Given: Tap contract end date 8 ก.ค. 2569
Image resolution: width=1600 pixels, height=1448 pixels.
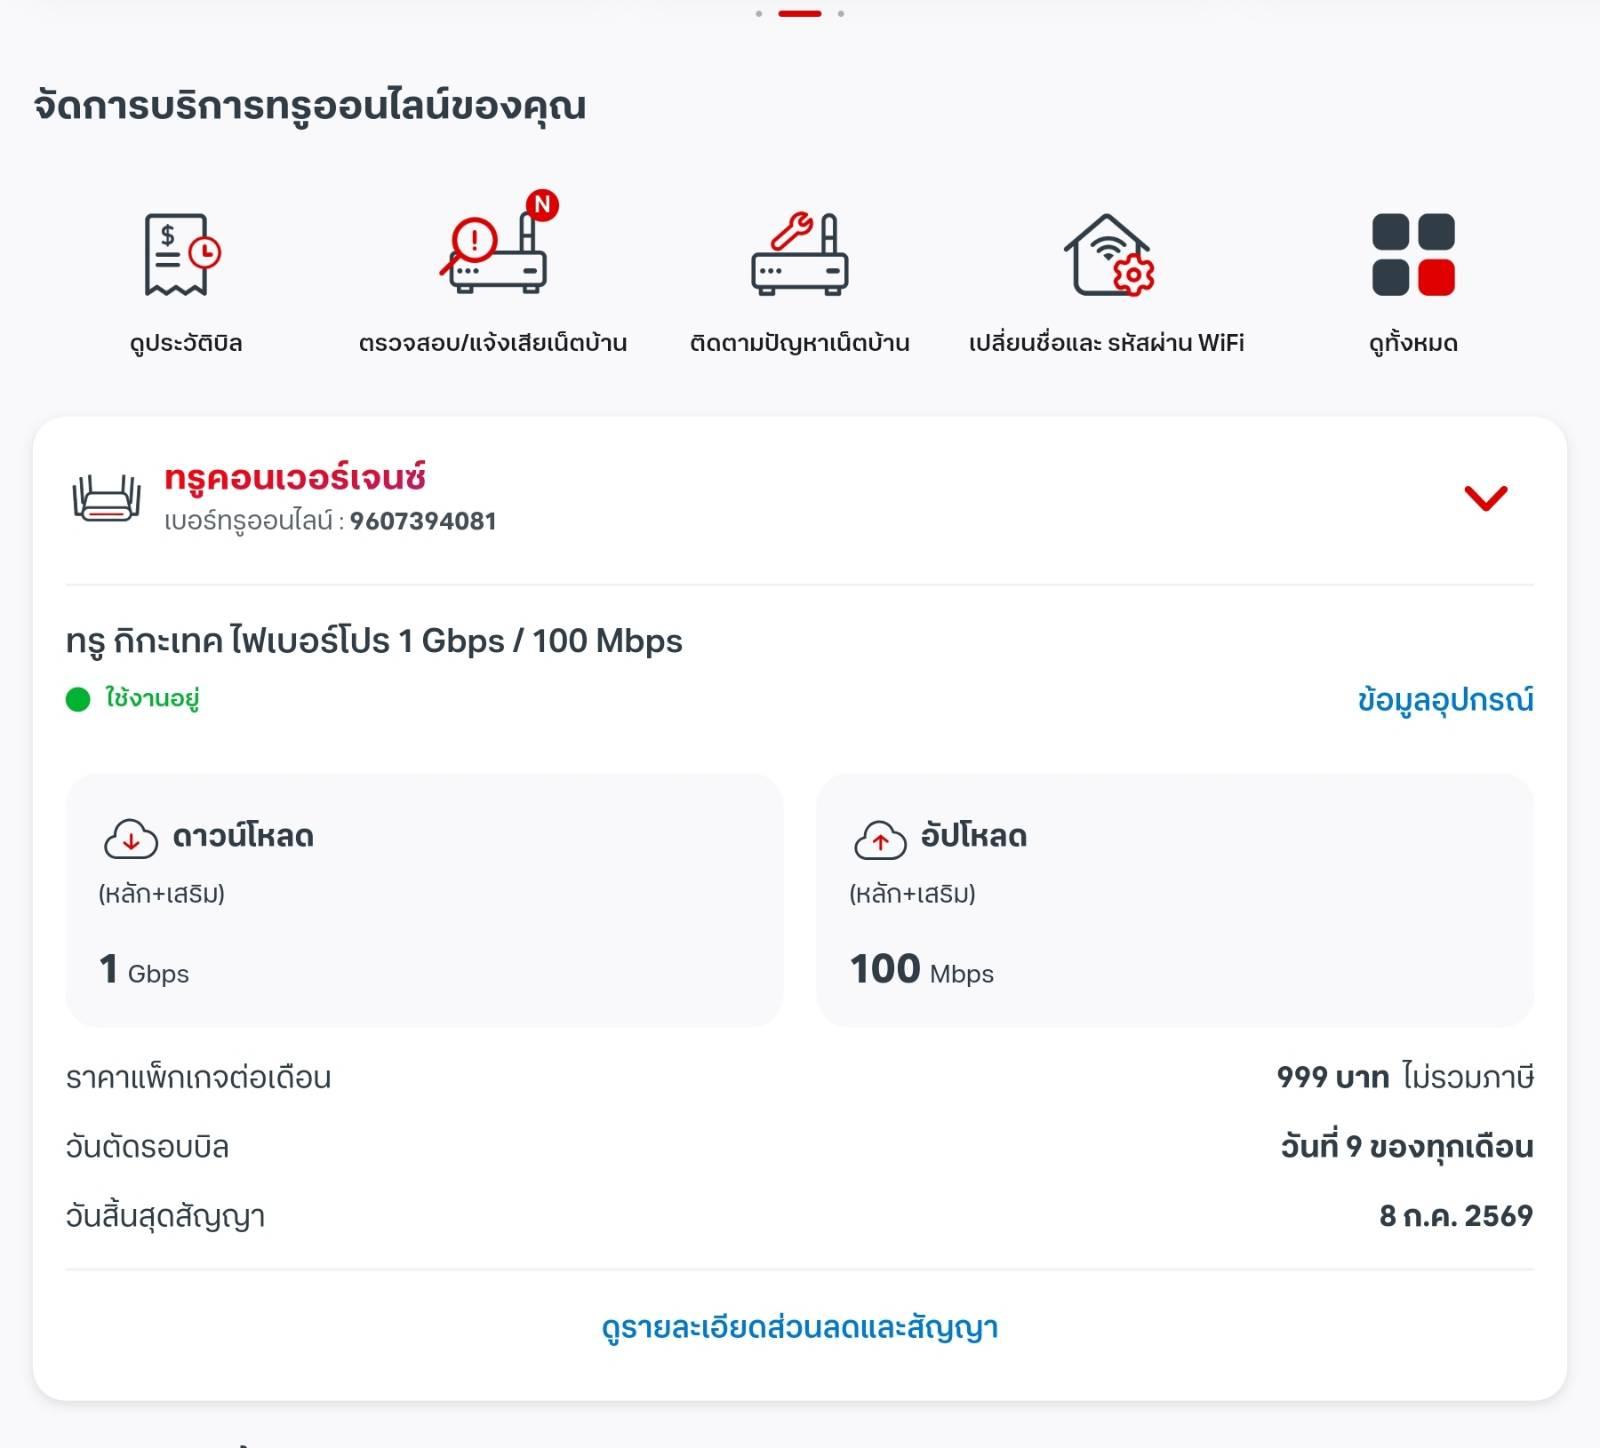Looking at the screenshot, I should (1456, 1216).
